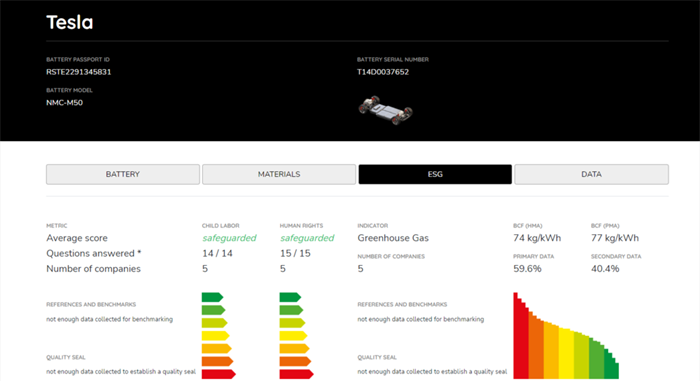700x381 pixels.
Task: Select battery passport ID RSTE2291345831
Action: point(79,72)
